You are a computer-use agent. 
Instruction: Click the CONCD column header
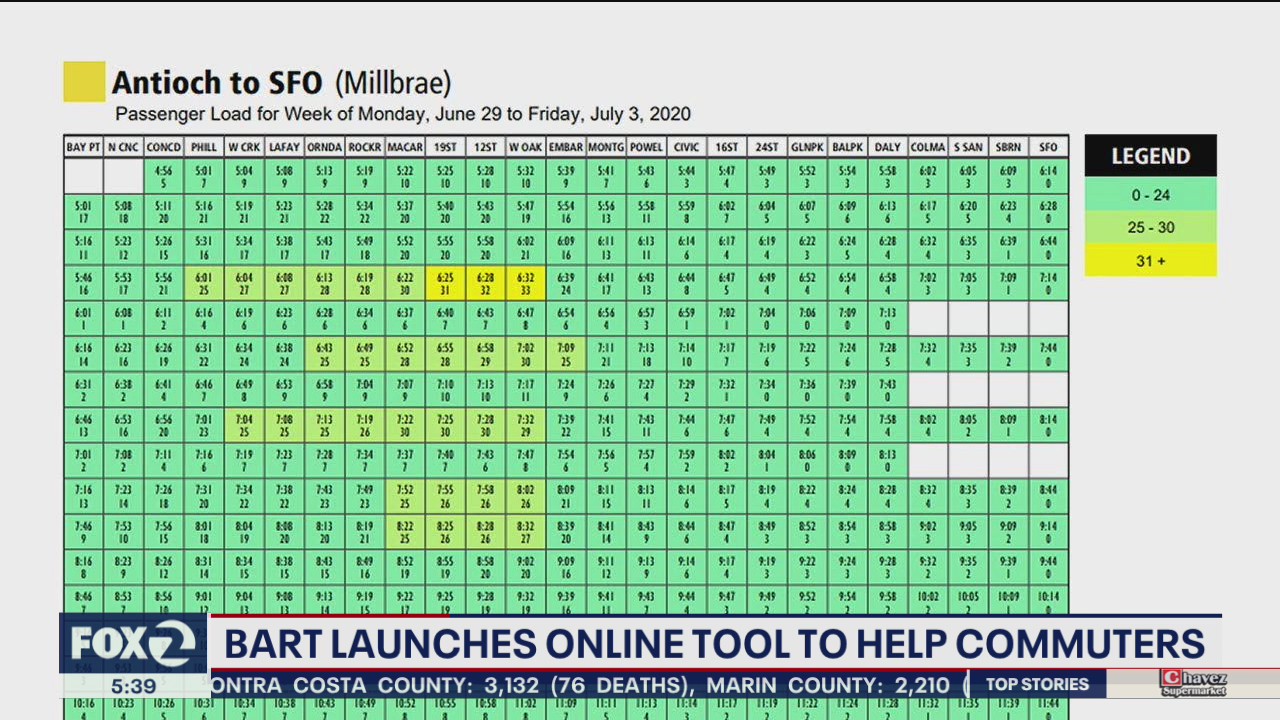[164, 147]
